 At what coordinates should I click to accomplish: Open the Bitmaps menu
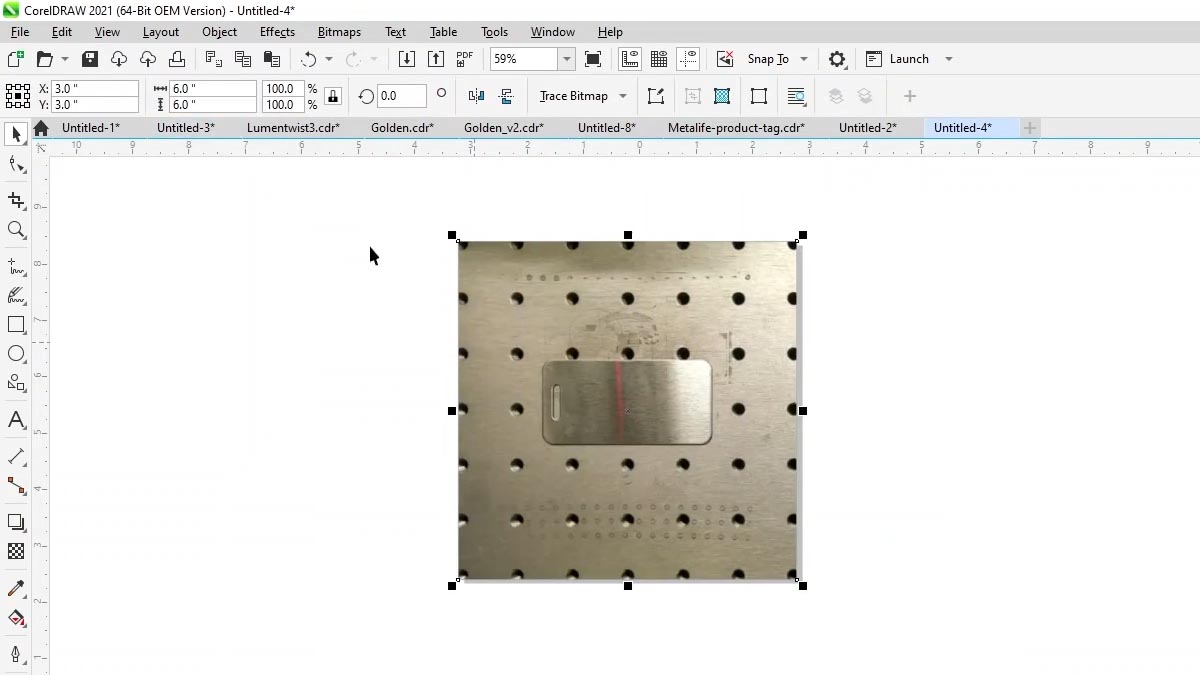point(339,31)
